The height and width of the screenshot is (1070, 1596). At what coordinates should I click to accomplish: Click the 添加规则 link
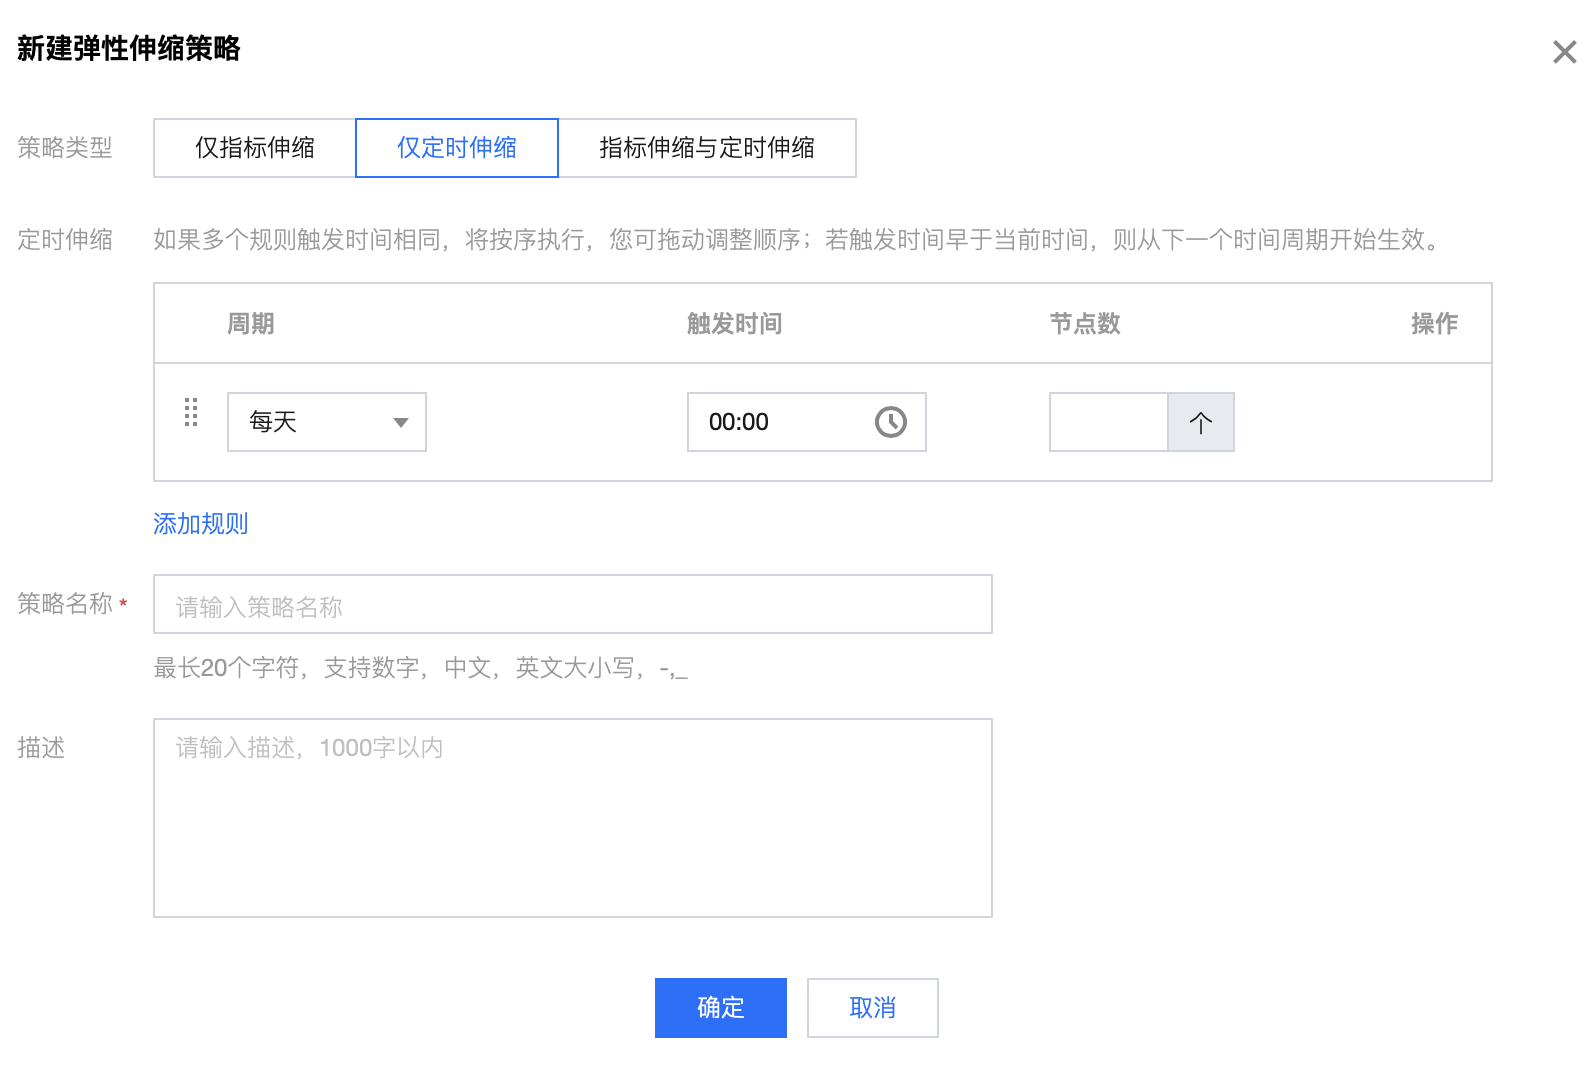coord(201,524)
